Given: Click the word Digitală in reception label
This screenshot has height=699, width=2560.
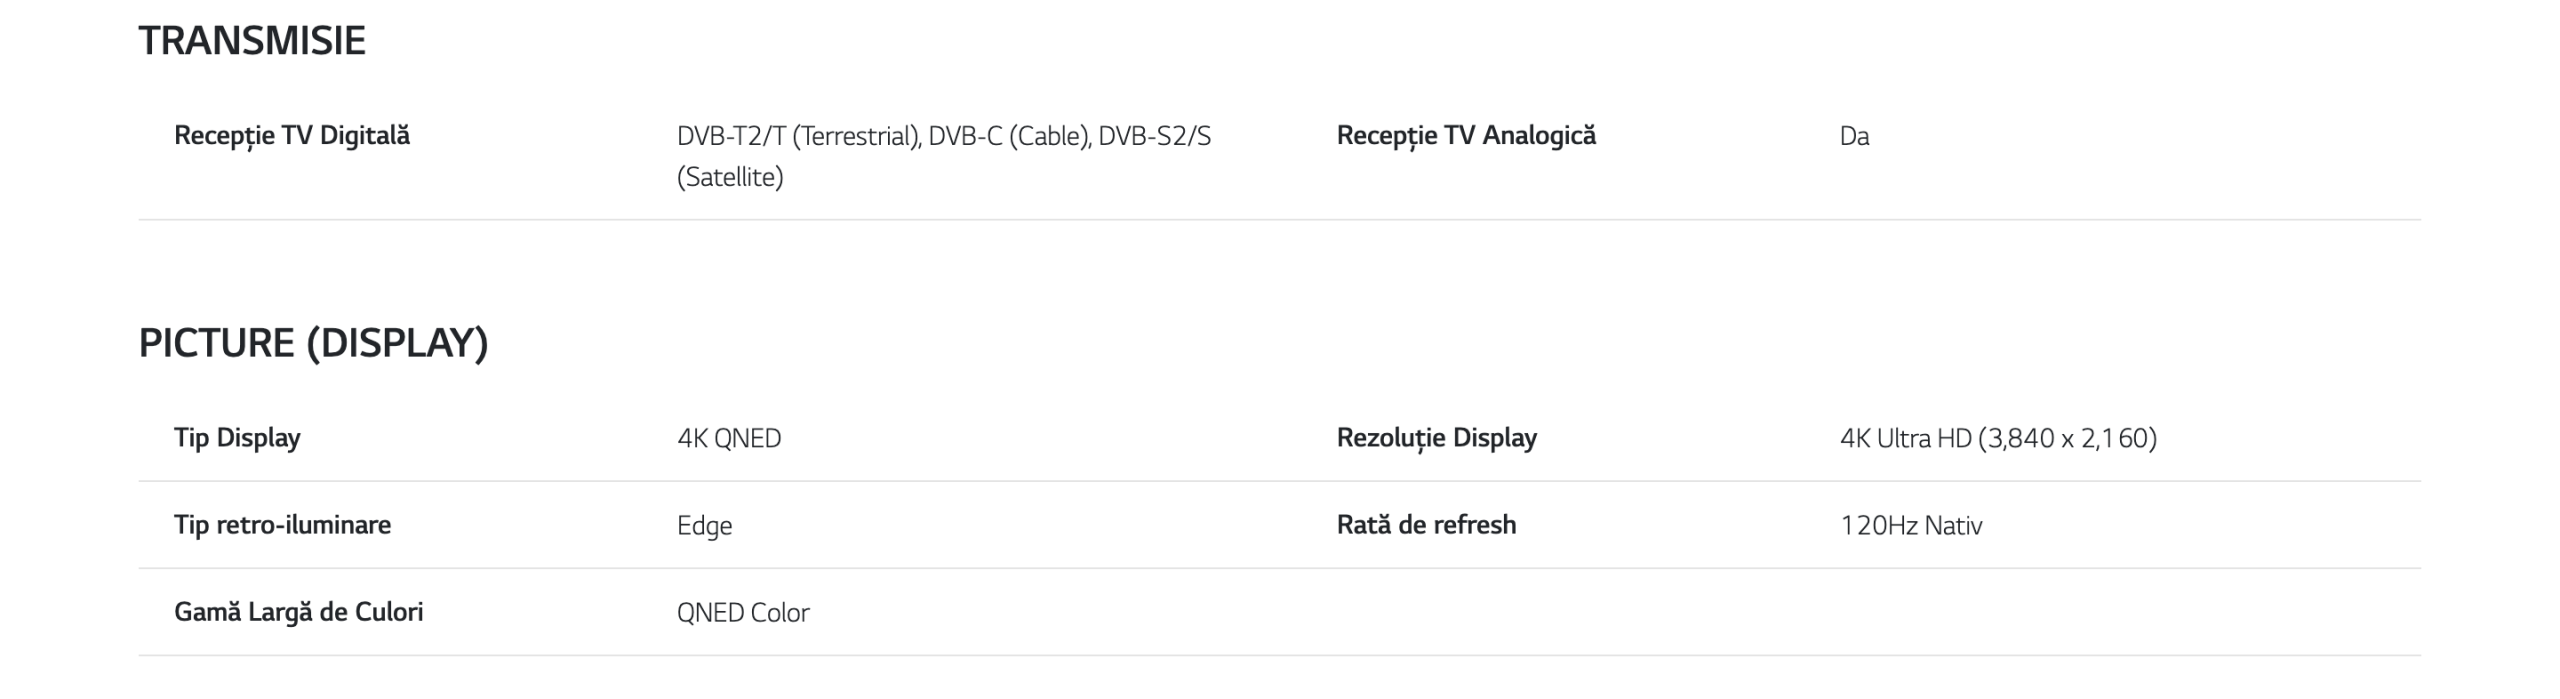Looking at the screenshot, I should pos(365,136).
